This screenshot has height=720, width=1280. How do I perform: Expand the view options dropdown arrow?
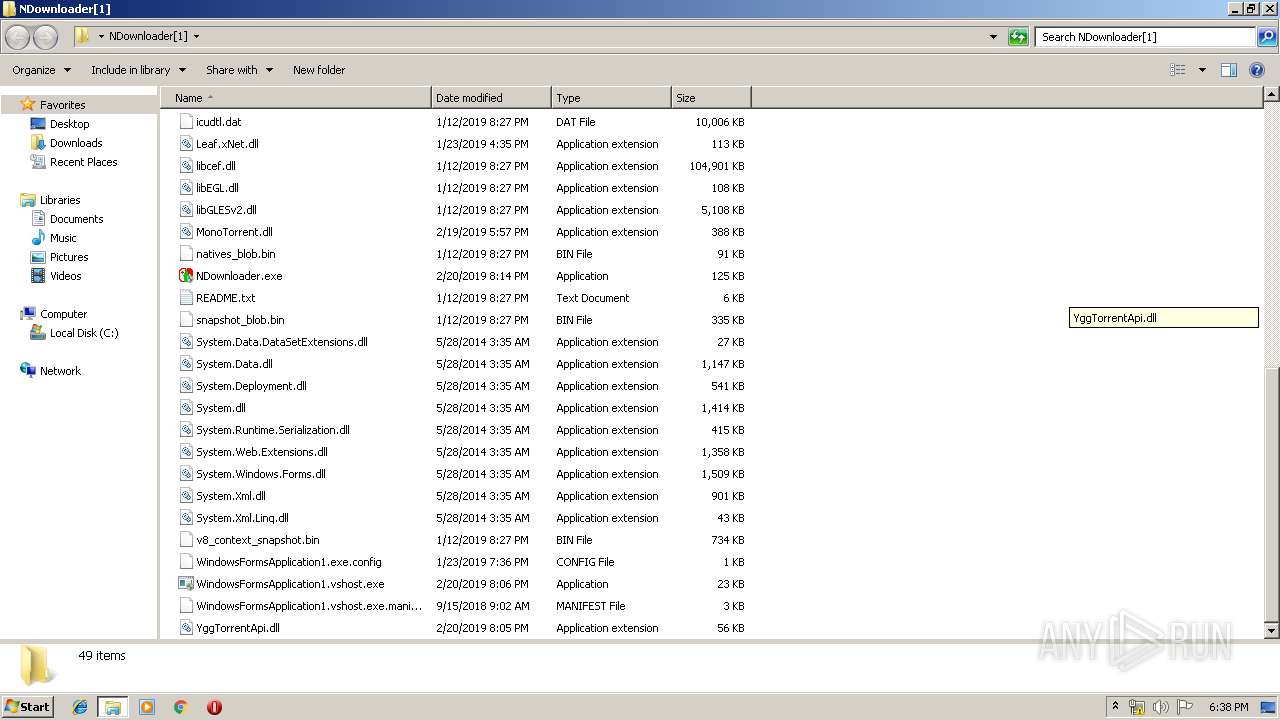(x=1202, y=70)
